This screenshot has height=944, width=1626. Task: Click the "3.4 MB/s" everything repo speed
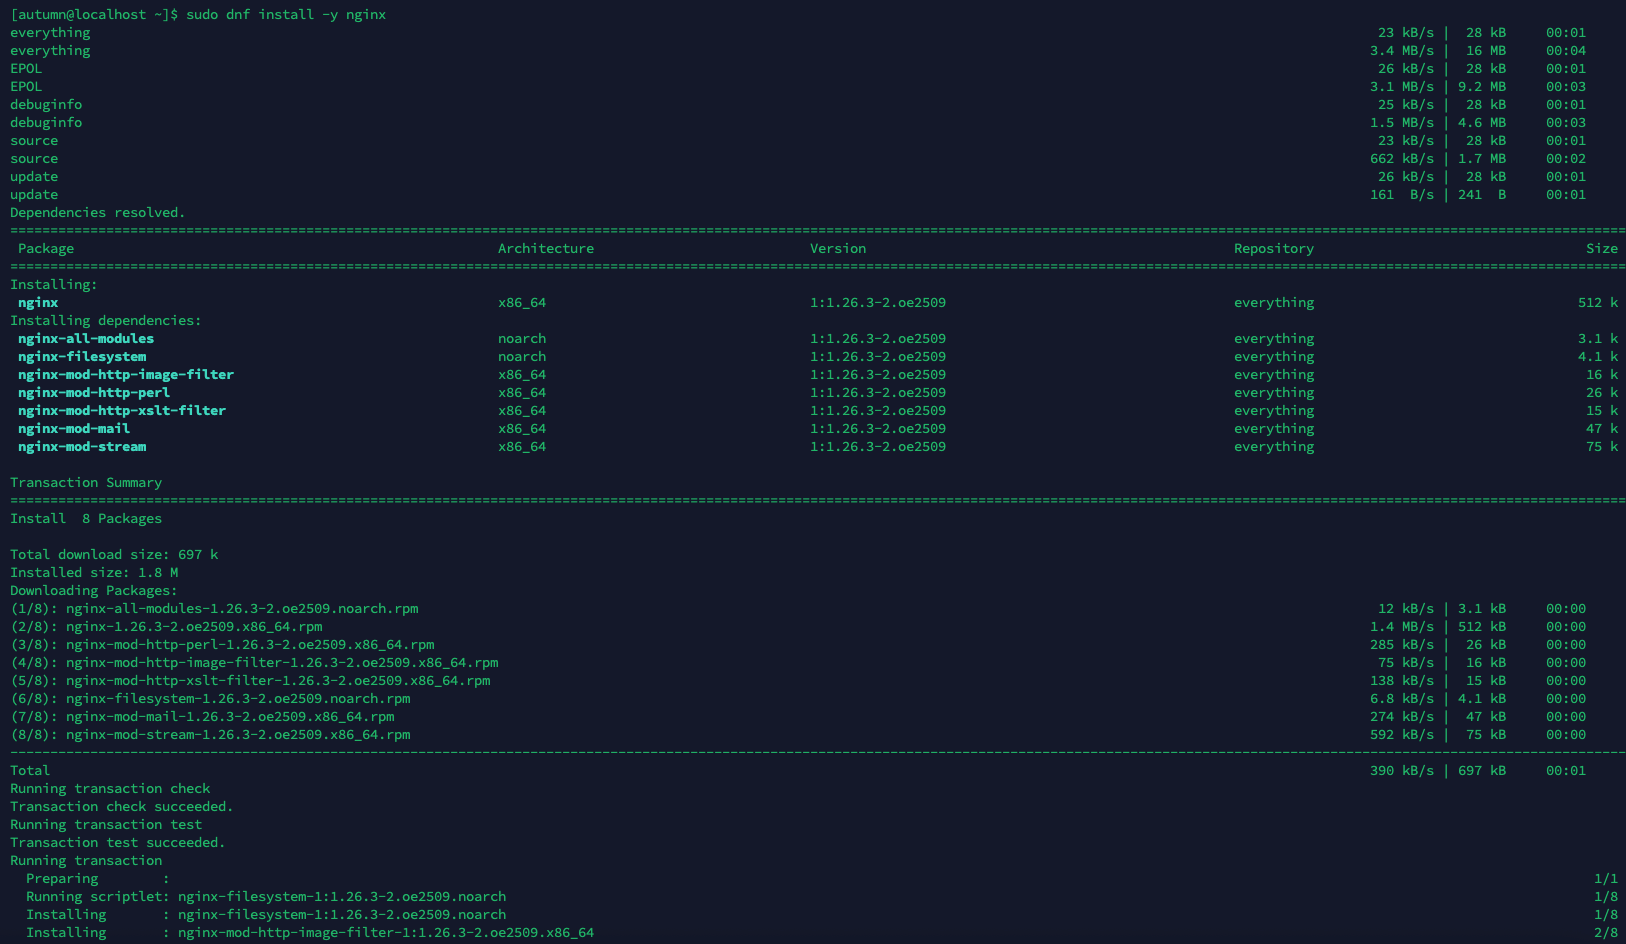click(x=1402, y=51)
